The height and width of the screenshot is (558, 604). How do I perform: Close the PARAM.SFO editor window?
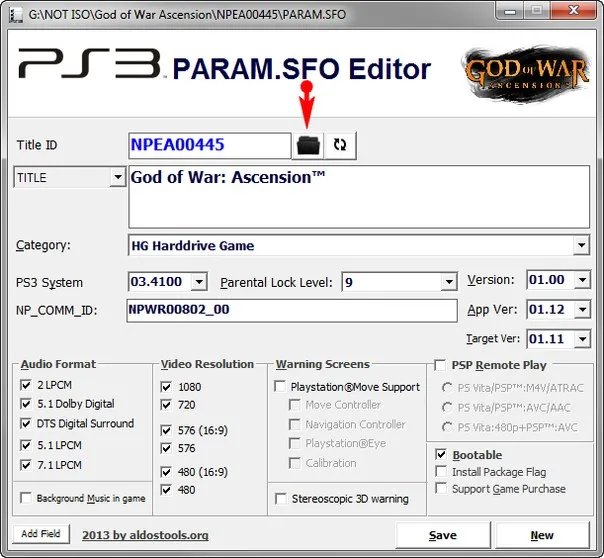click(574, 10)
